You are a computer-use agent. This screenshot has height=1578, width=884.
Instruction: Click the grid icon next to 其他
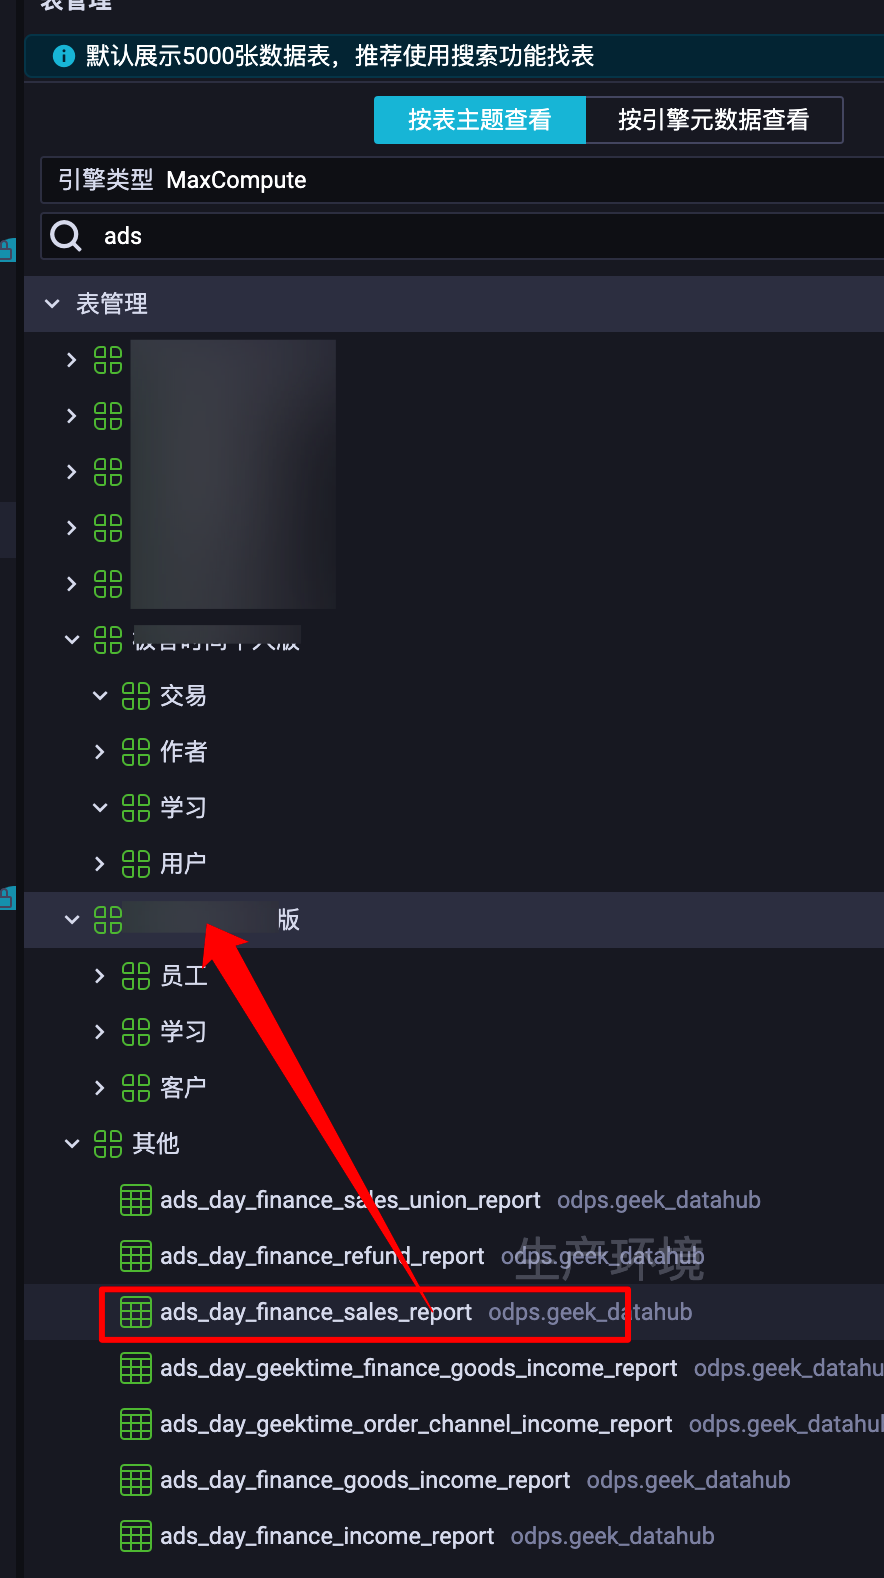108,1144
